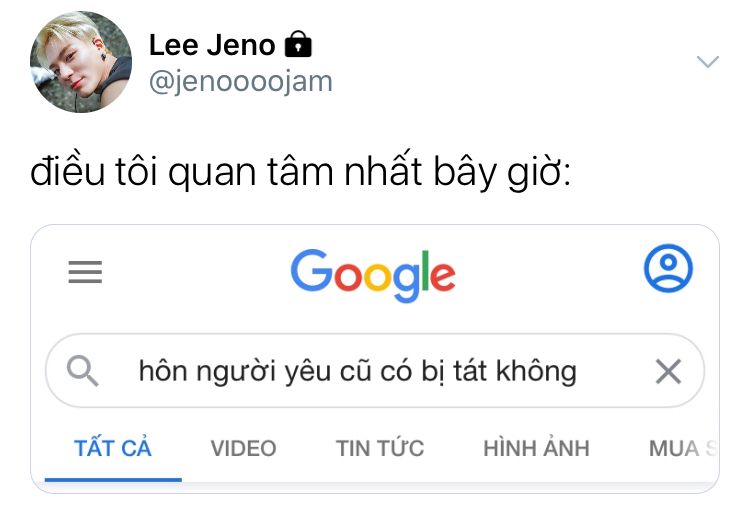Screen dimensions: 750x511
Task: Clear the search query with X
Action: pyautogui.click(x=668, y=371)
